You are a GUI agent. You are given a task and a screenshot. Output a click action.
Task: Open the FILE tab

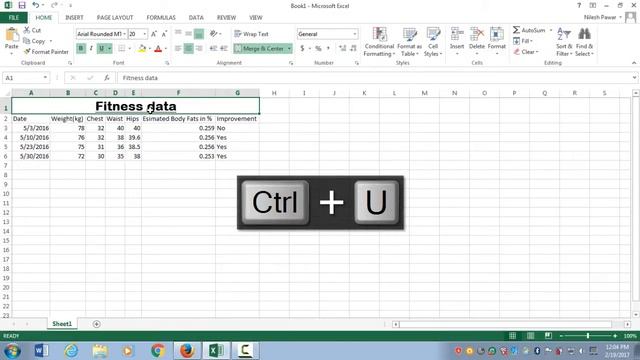pyautogui.click(x=14, y=18)
